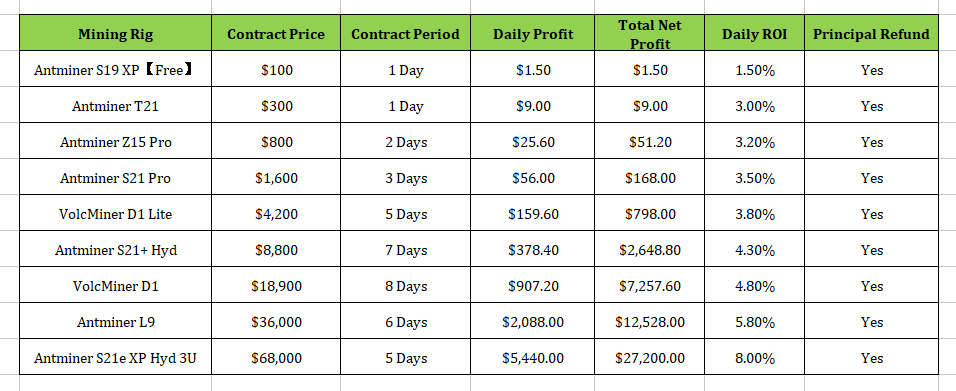This screenshot has height=391, width=956.
Task: Click the $7,257.60 total net profit cell
Action: coord(649,285)
